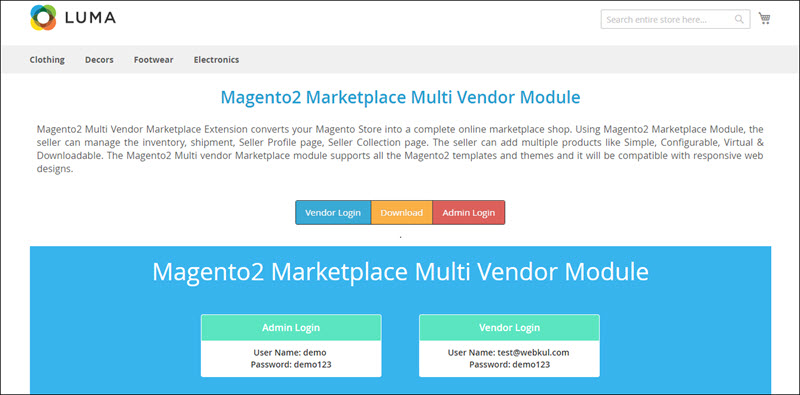Focus the 'Search entire store here' field
The image size is (800, 395).
[675, 19]
